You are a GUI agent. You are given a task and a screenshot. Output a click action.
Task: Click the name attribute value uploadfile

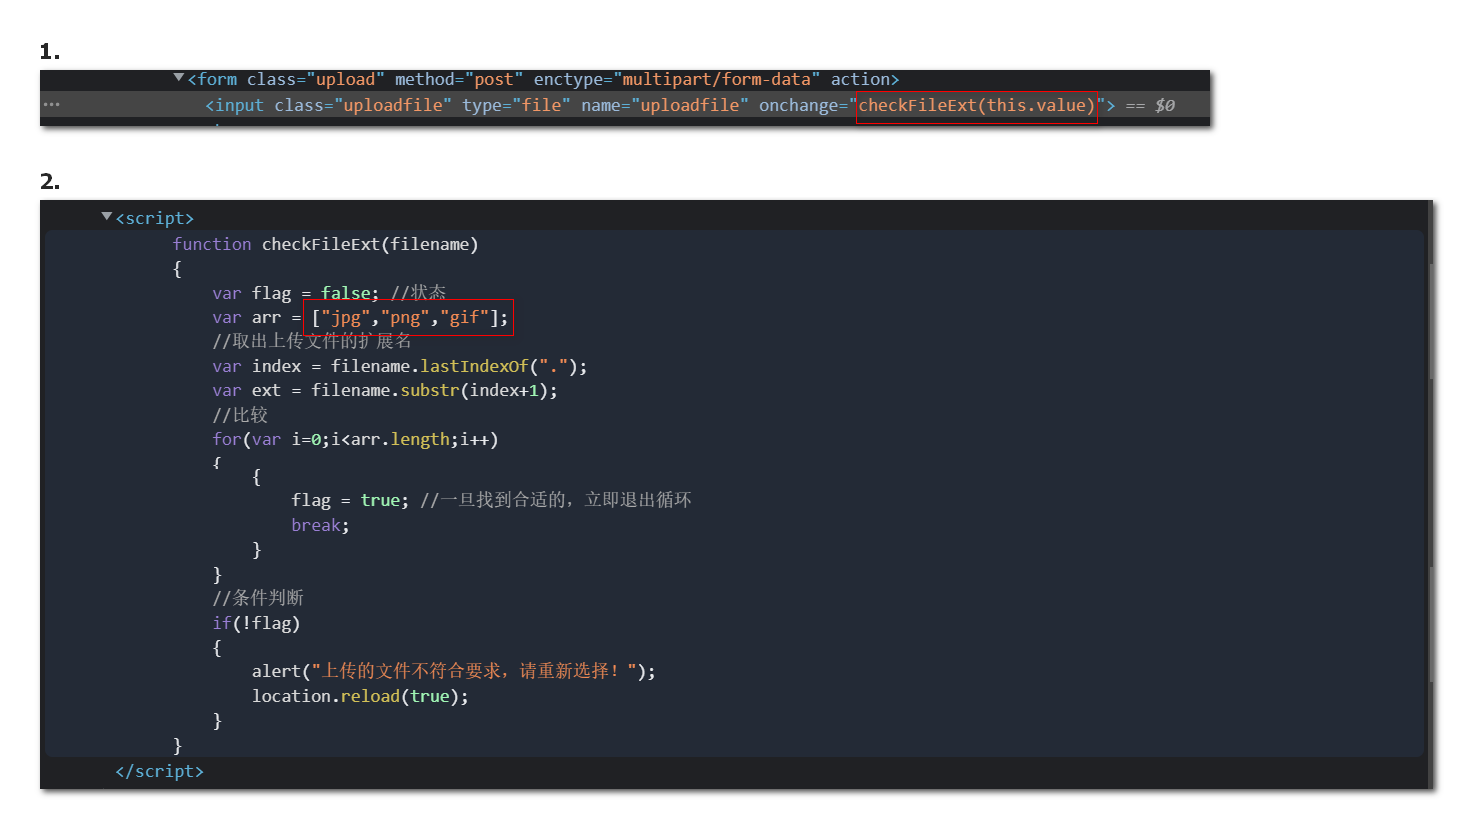689,106
